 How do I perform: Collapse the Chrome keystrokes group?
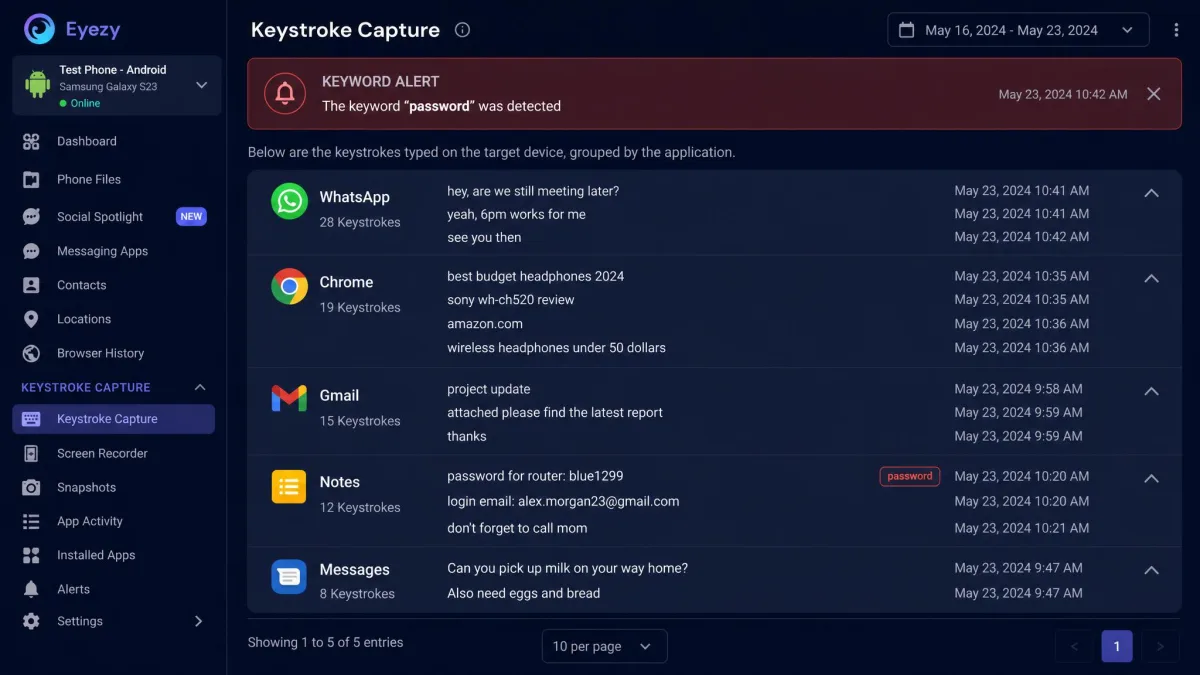(x=1151, y=278)
